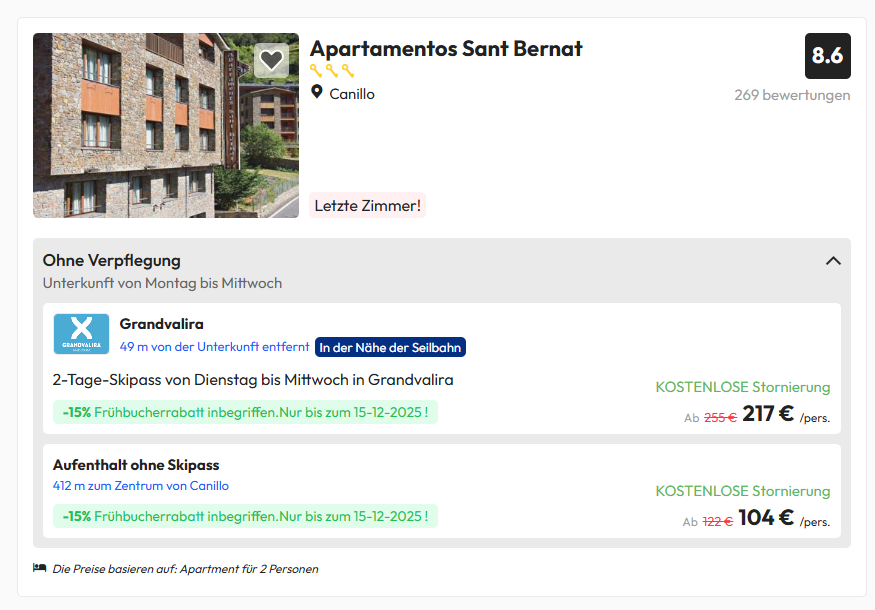Collapse the Ohne Verpflegung section chevron

click(x=833, y=261)
